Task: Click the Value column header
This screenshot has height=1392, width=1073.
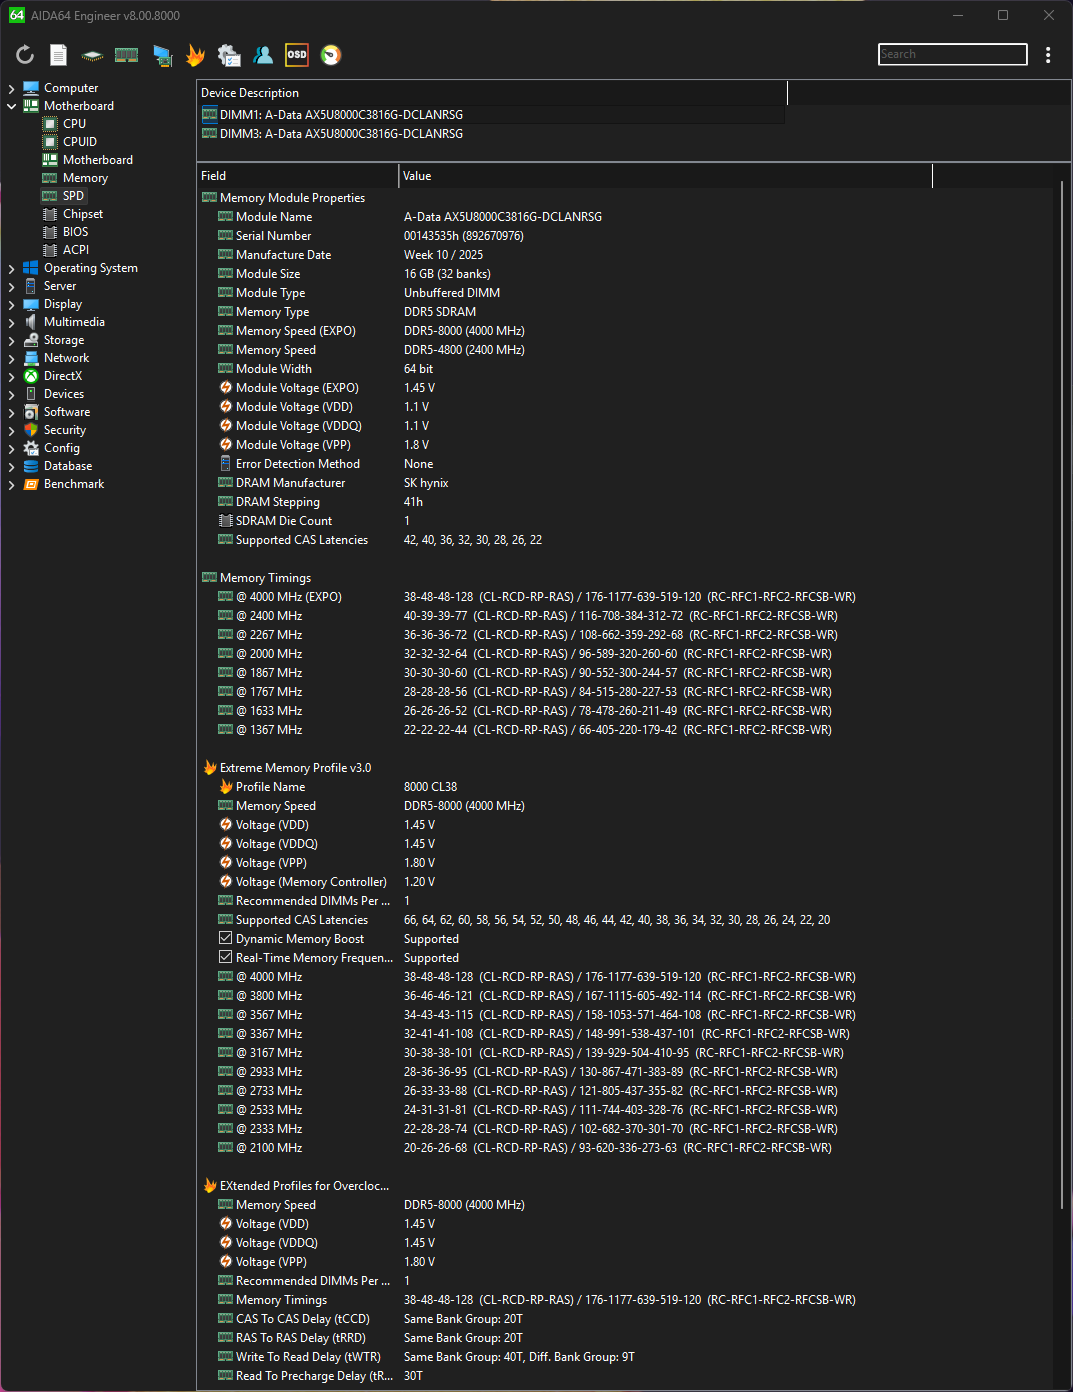Action: pyautogui.click(x=417, y=176)
